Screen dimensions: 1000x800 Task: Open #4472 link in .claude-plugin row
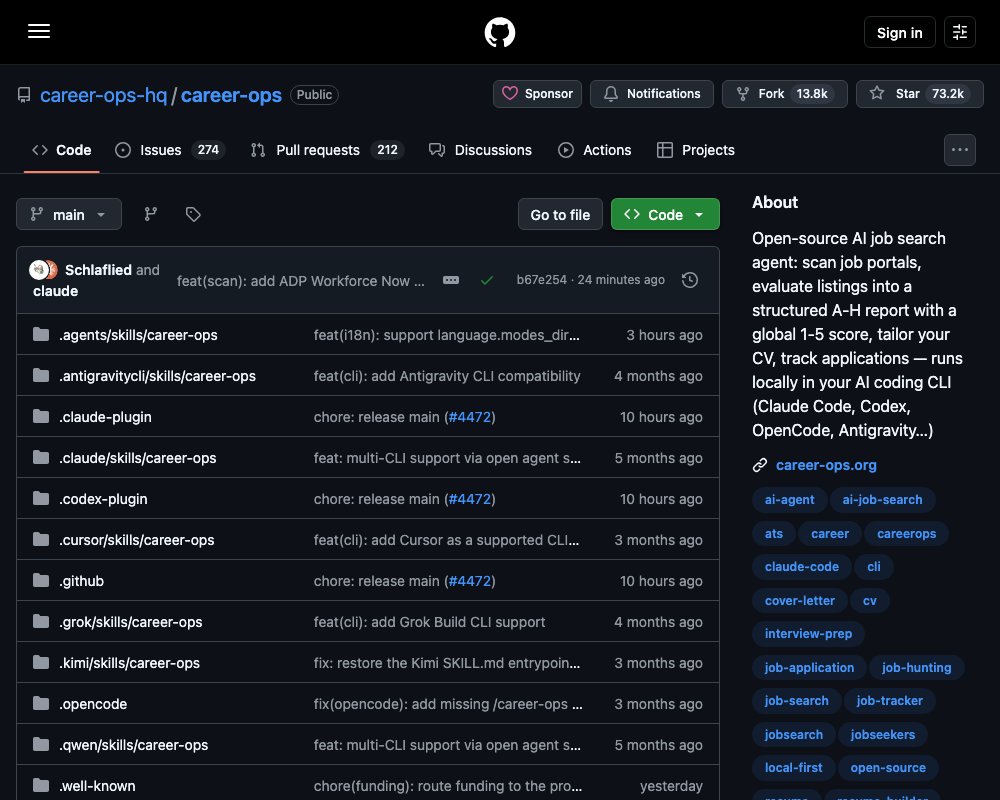[470, 417]
